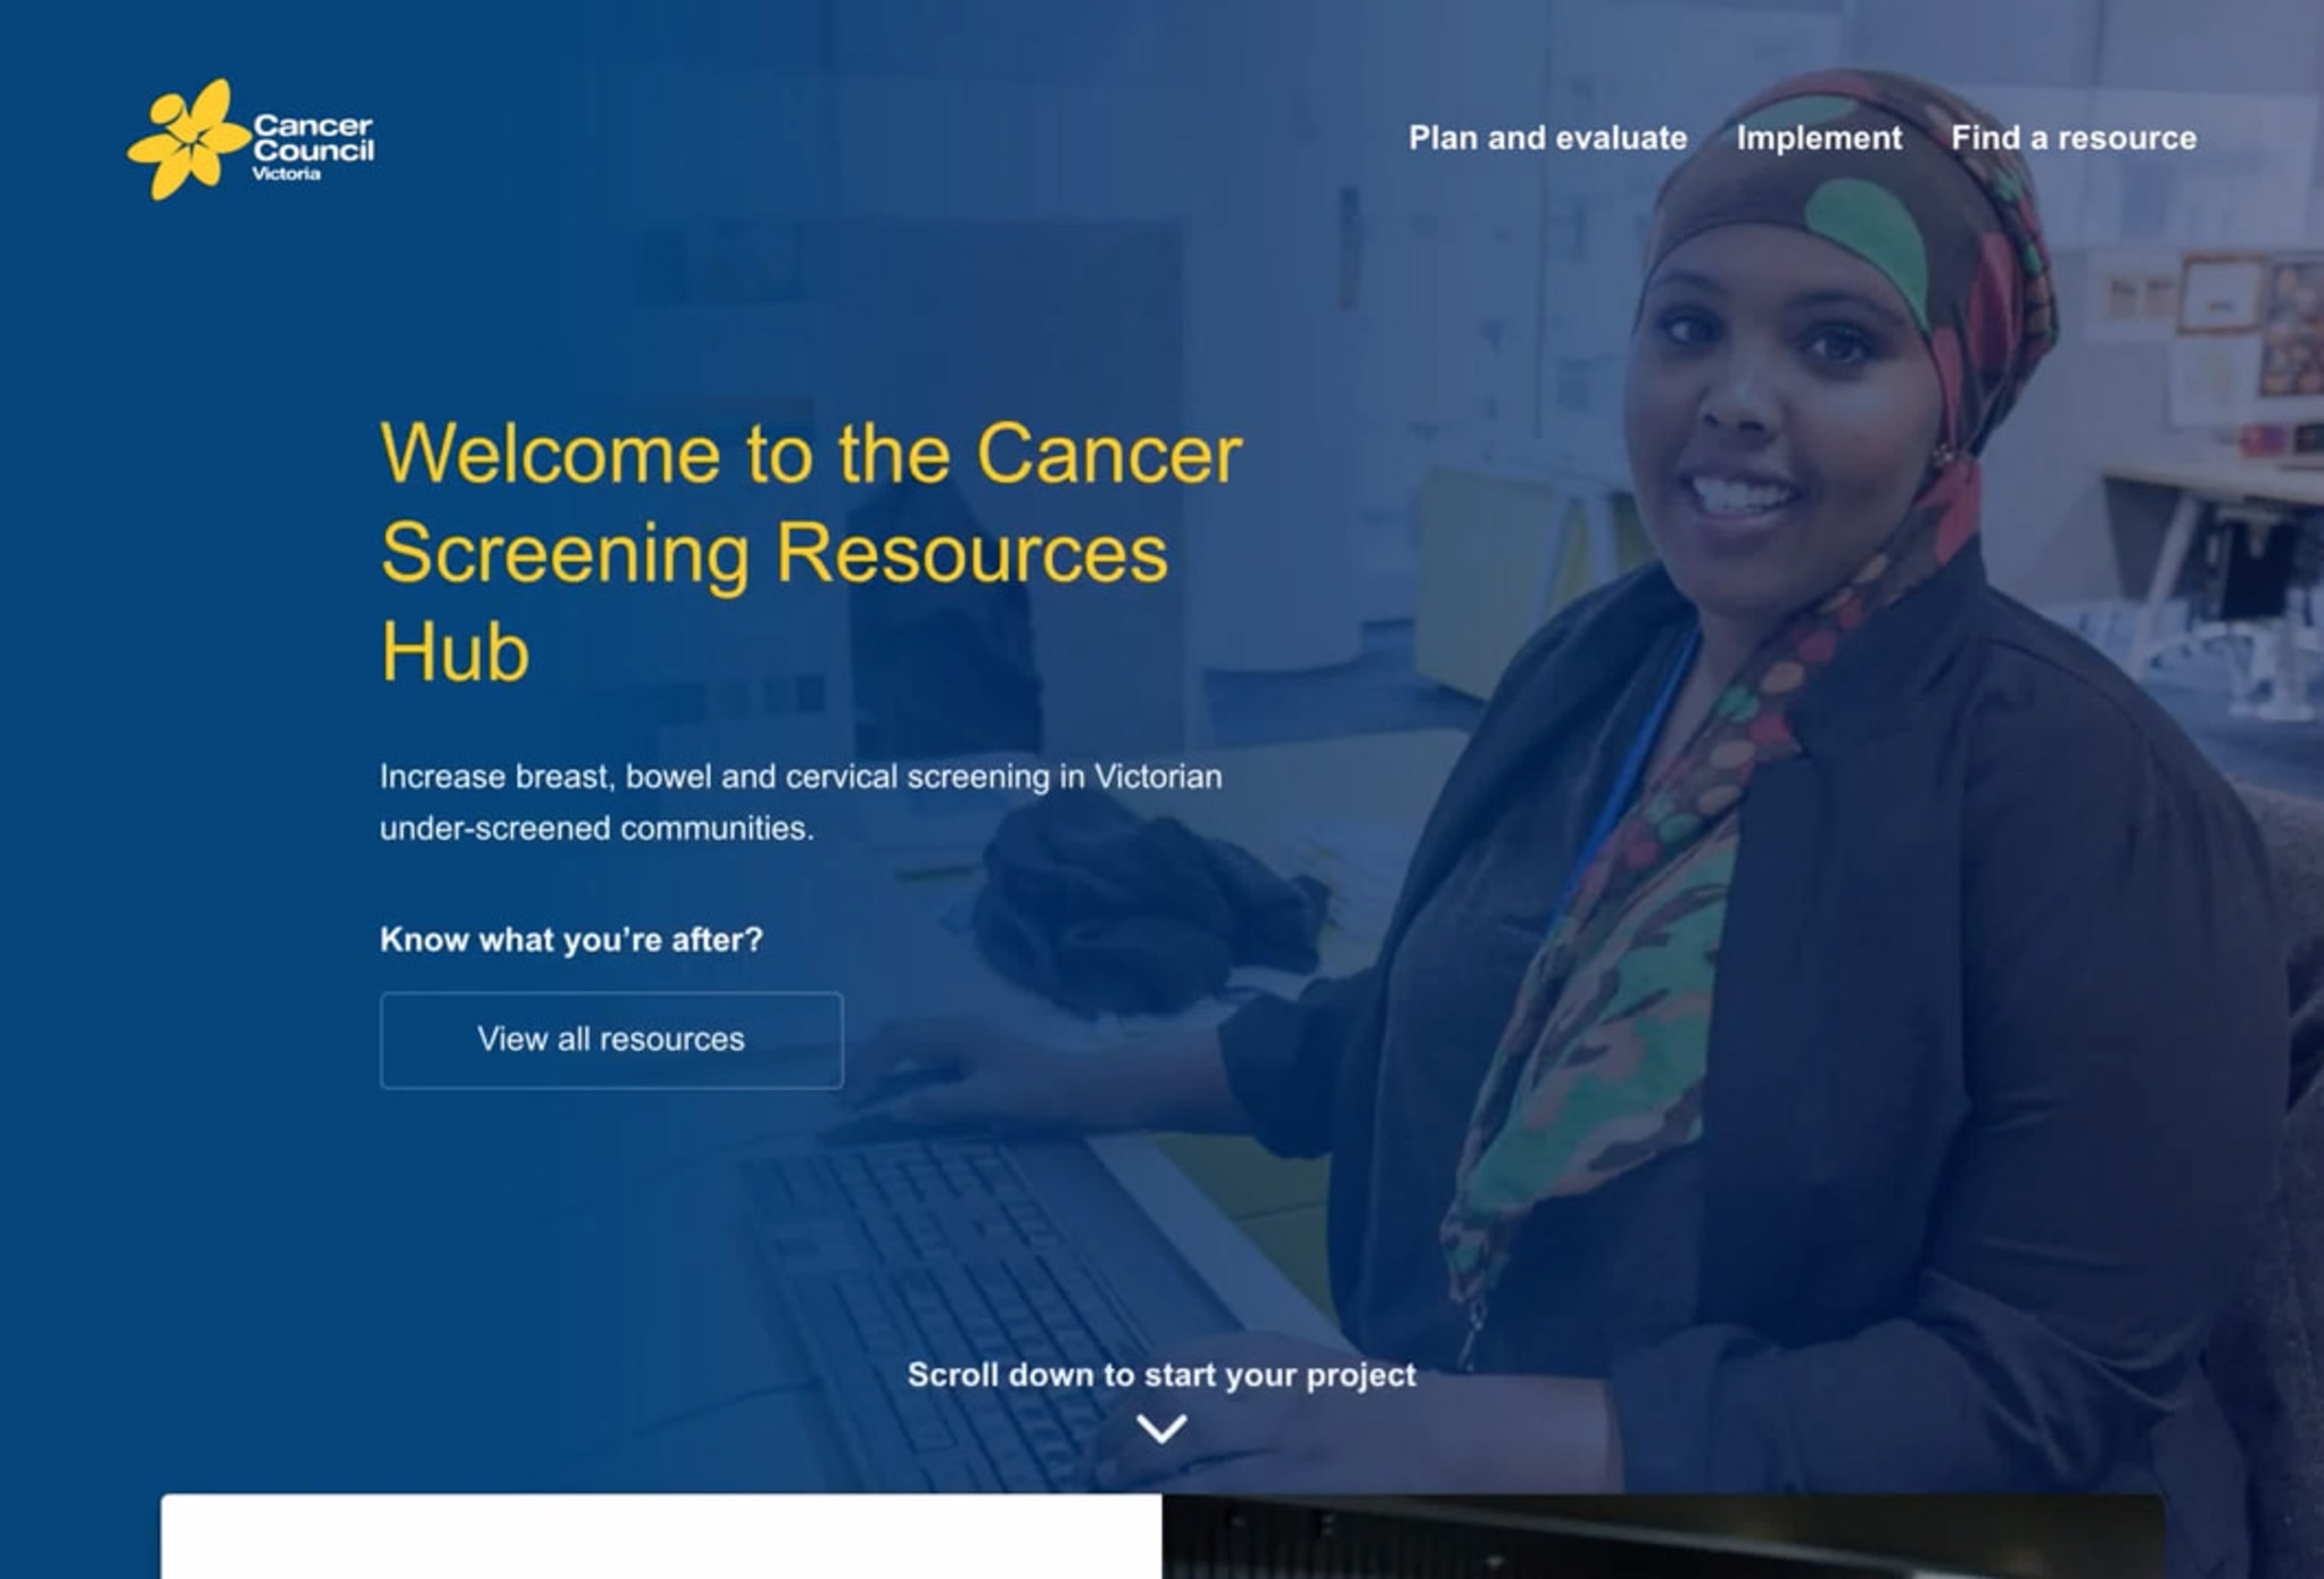This screenshot has height=1579, width=2324.
Task: Click the small Victoria word under logo
Action: click(x=286, y=174)
